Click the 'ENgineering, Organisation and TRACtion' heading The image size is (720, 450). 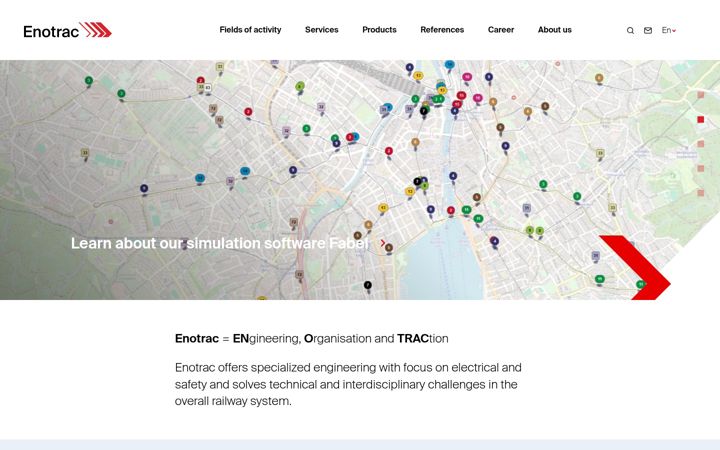312,339
